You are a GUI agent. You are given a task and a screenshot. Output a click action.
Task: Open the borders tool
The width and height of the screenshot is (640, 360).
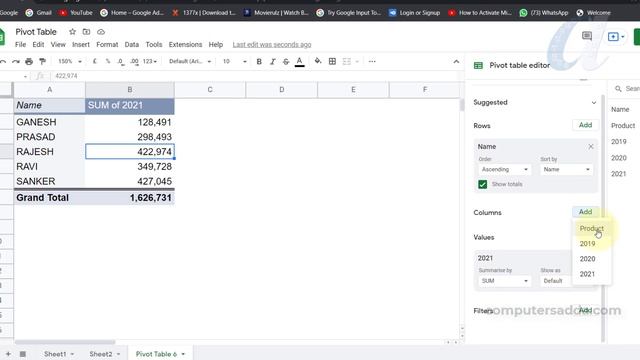pos(332,61)
